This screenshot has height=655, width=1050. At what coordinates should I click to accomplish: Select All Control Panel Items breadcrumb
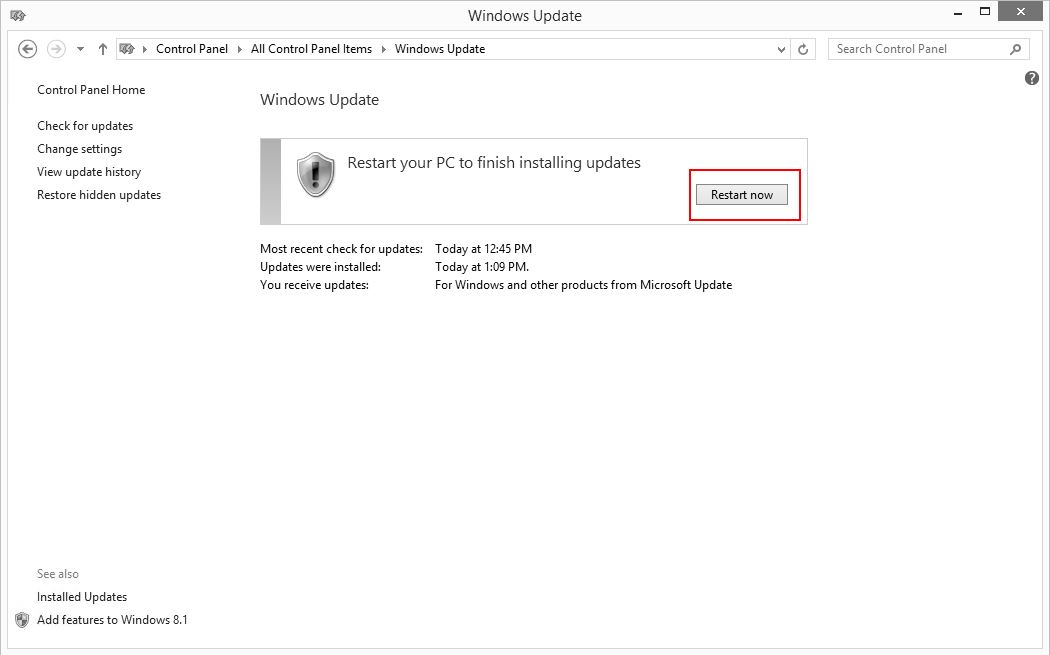pyautogui.click(x=311, y=49)
